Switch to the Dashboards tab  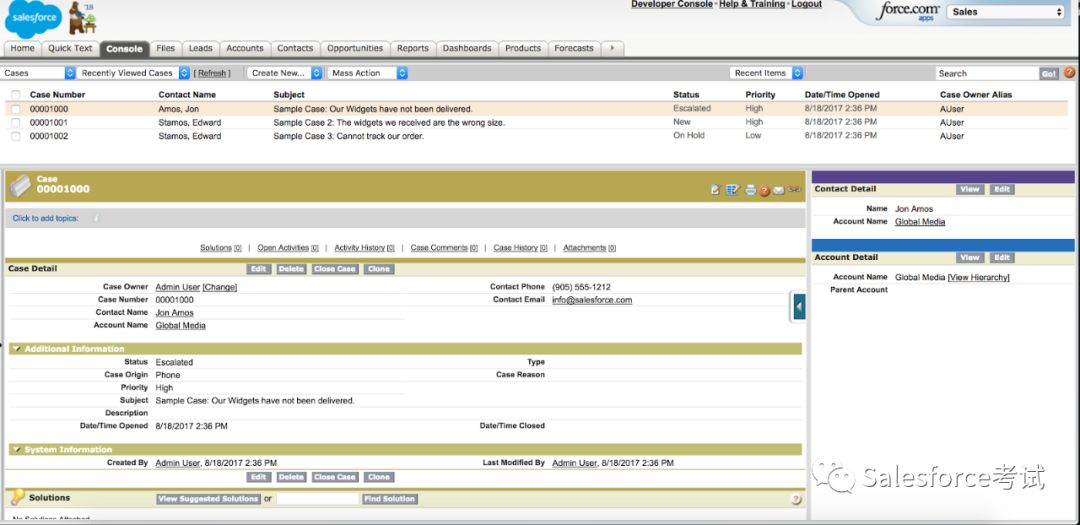click(467, 48)
